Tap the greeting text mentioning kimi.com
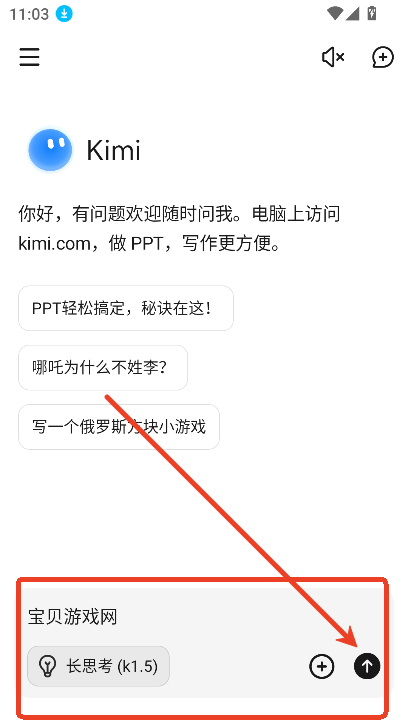This screenshot has height=725, width=408. [x=179, y=228]
